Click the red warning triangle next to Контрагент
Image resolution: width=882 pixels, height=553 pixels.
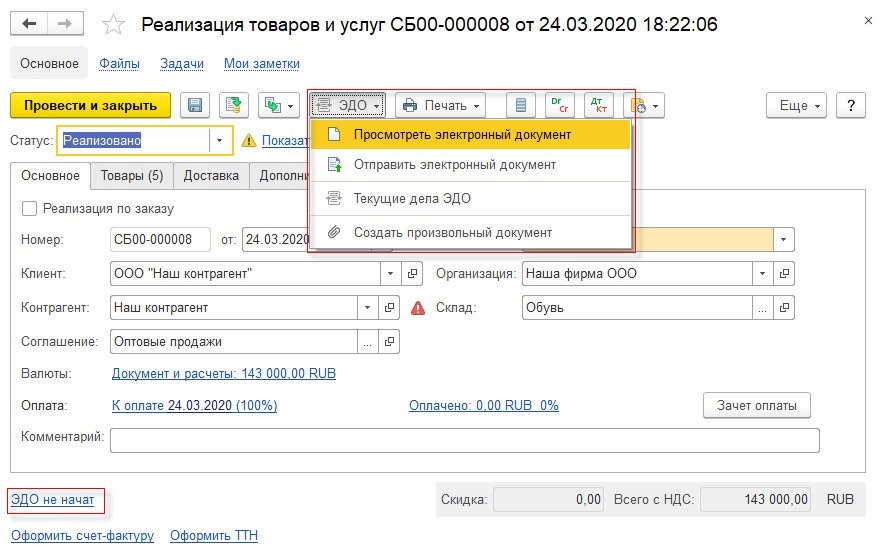[x=418, y=308]
